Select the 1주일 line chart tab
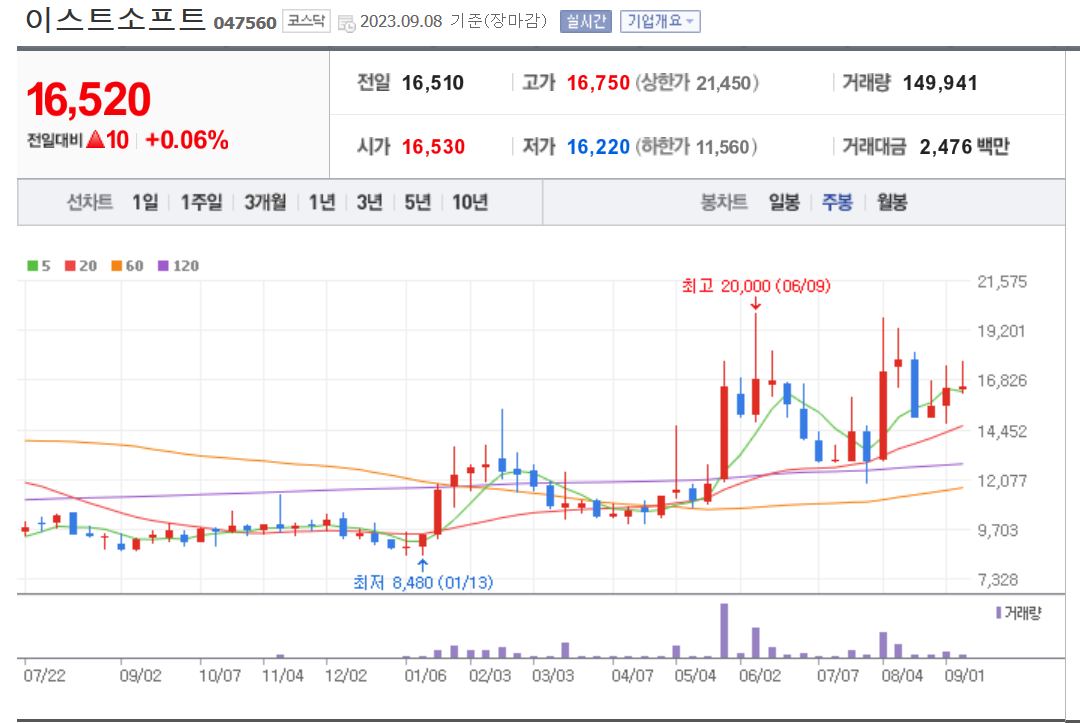The image size is (1080, 723). (x=201, y=202)
